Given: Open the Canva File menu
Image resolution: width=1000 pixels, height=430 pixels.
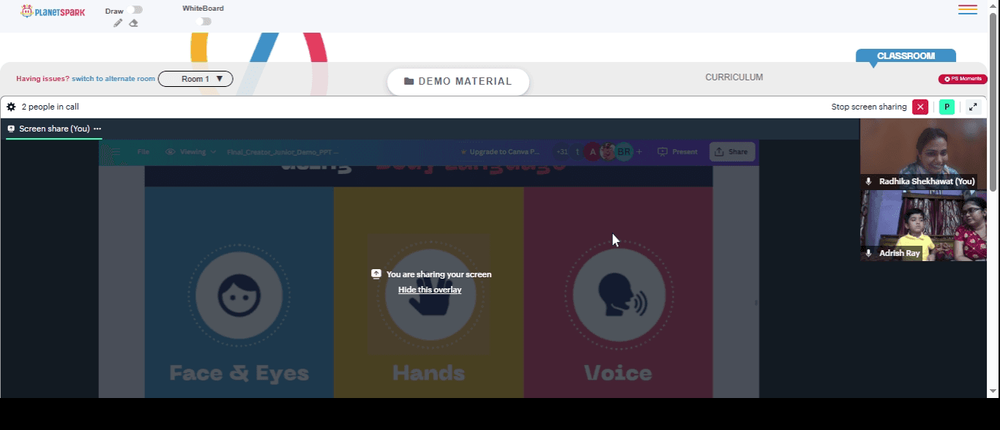Looking at the screenshot, I should point(143,152).
